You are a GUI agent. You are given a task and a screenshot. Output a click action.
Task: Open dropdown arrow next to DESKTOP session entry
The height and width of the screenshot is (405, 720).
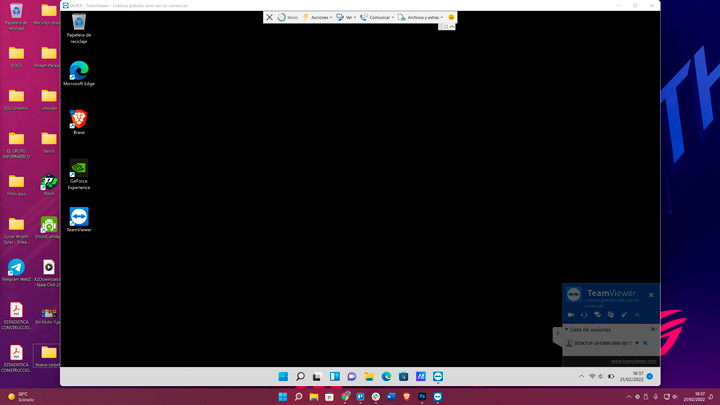point(637,343)
